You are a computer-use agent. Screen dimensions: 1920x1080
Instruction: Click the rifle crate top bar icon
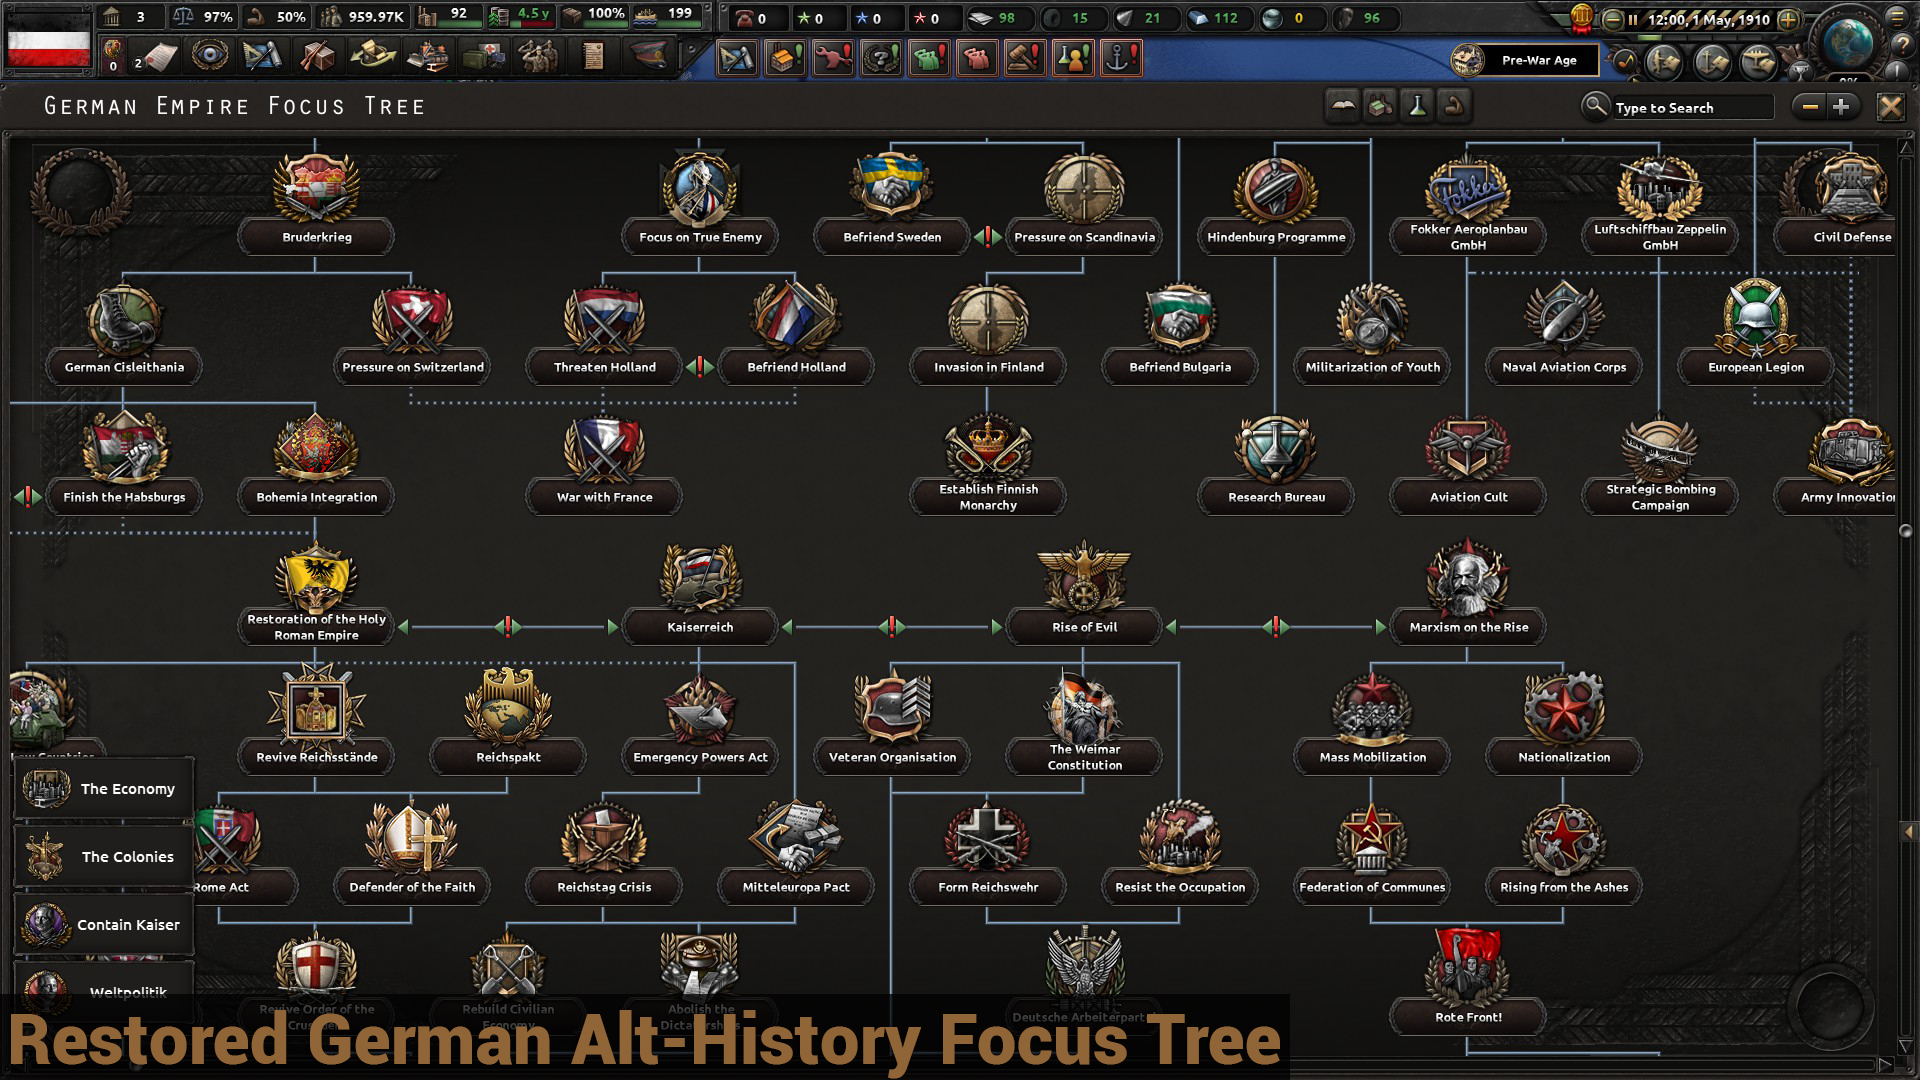[317, 56]
